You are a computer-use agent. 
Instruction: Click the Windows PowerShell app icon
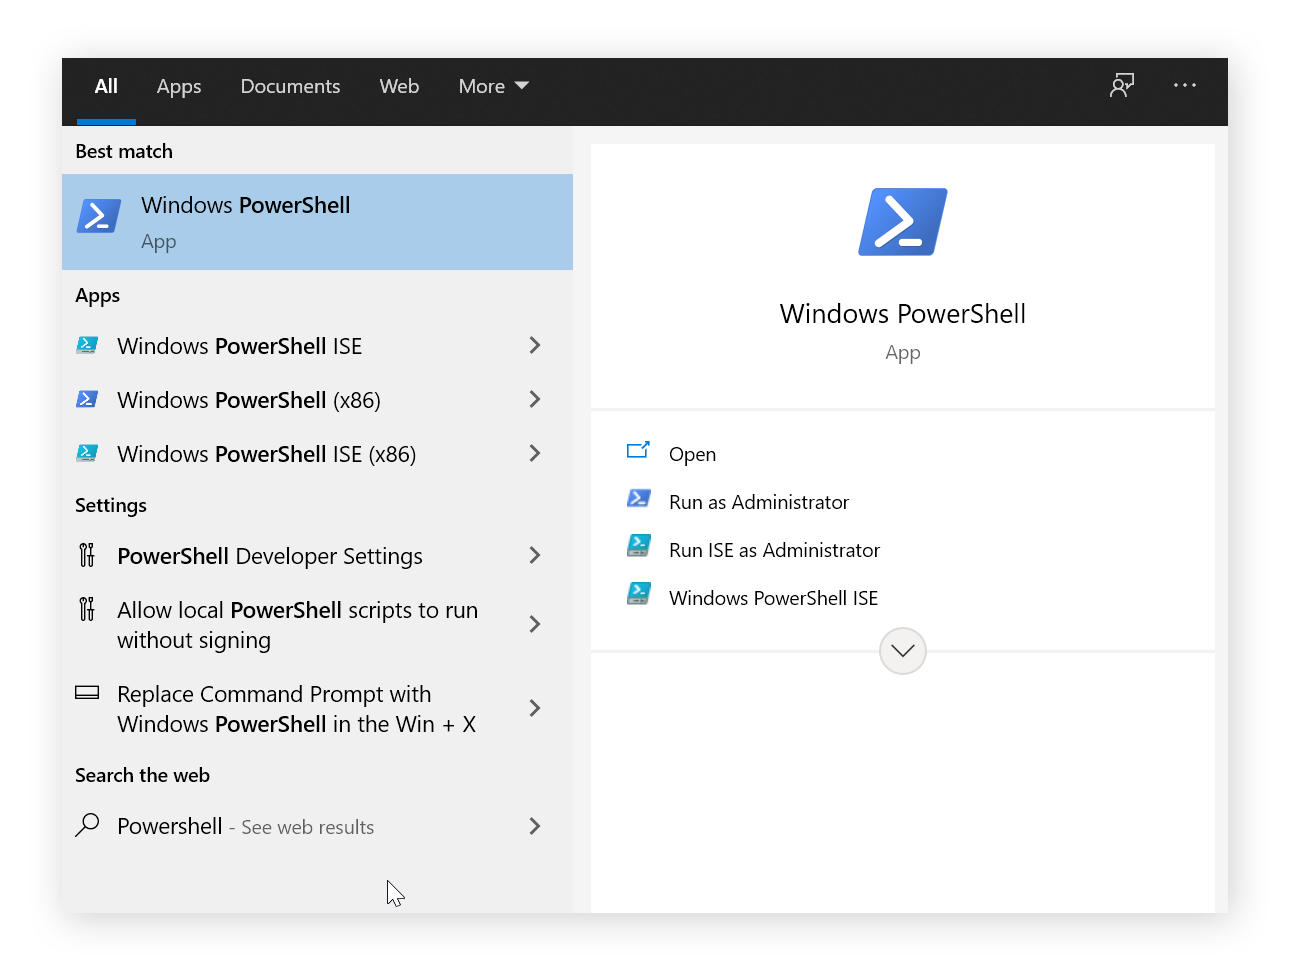98,215
